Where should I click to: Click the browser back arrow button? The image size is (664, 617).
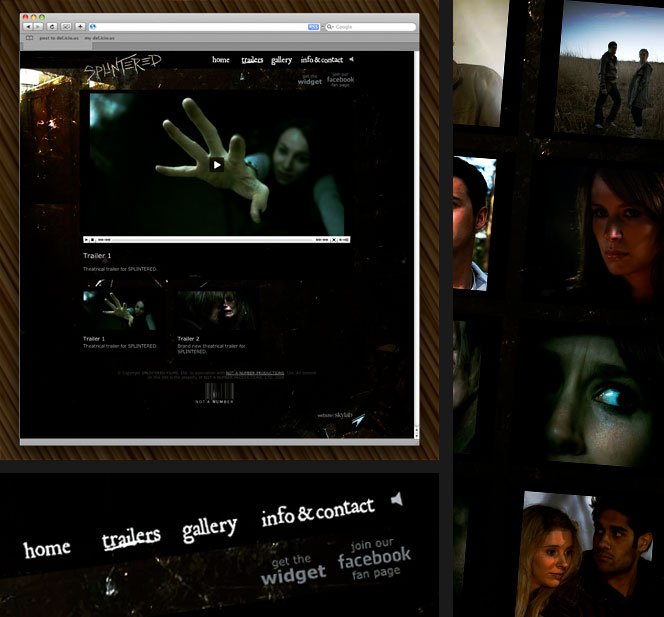pyautogui.click(x=28, y=26)
